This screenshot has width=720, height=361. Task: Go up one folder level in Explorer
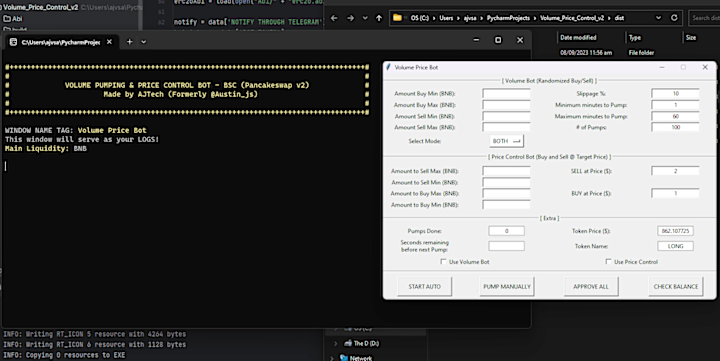click(379, 18)
